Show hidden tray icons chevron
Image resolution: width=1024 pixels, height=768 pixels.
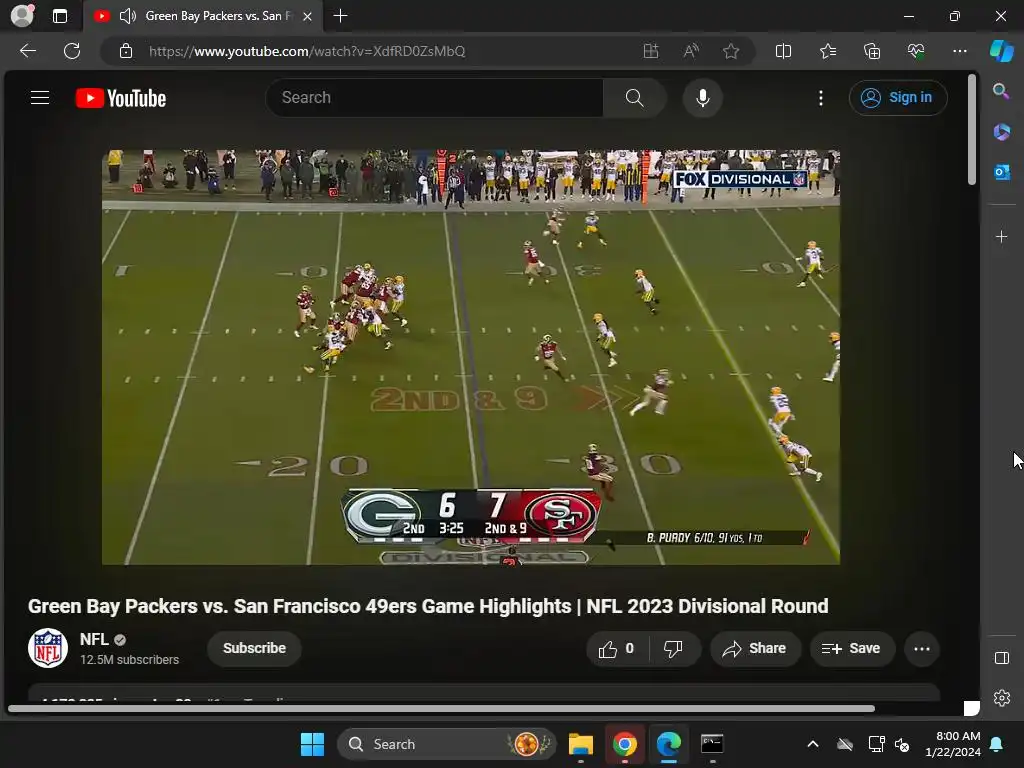pos(812,744)
